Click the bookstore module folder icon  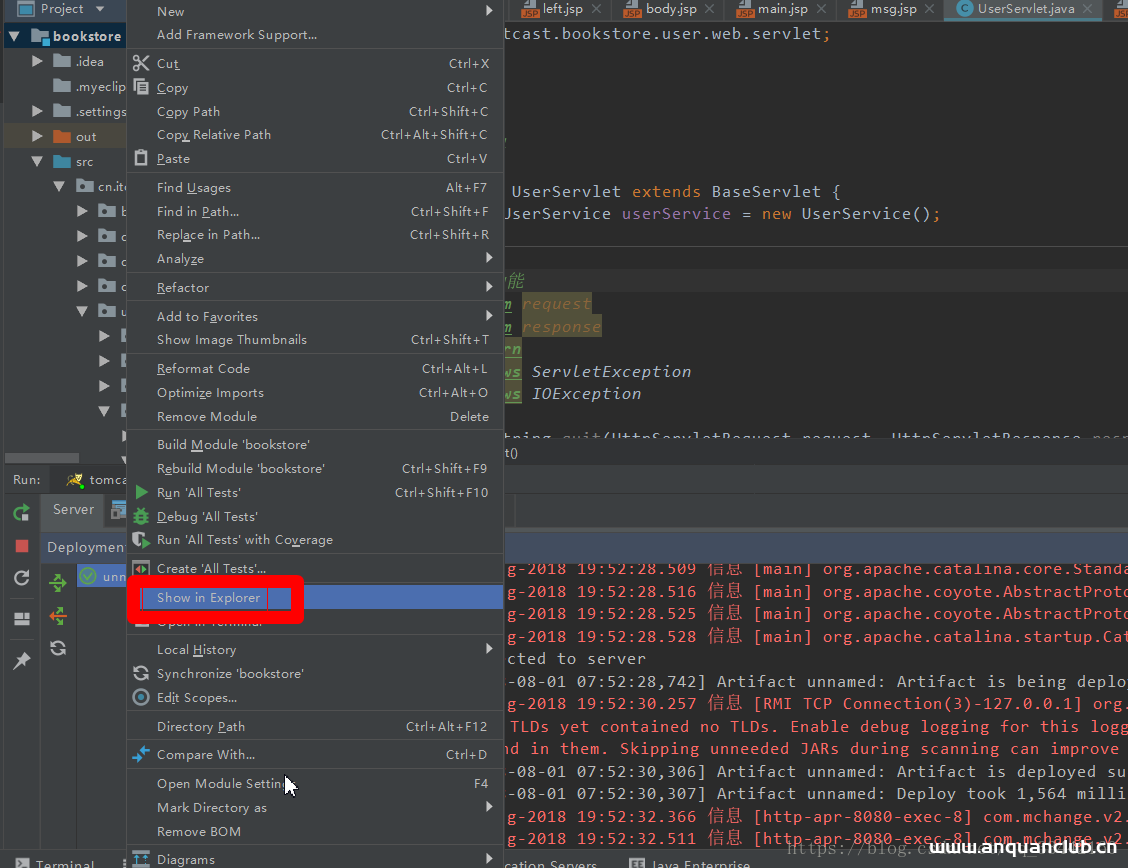click(x=40, y=36)
